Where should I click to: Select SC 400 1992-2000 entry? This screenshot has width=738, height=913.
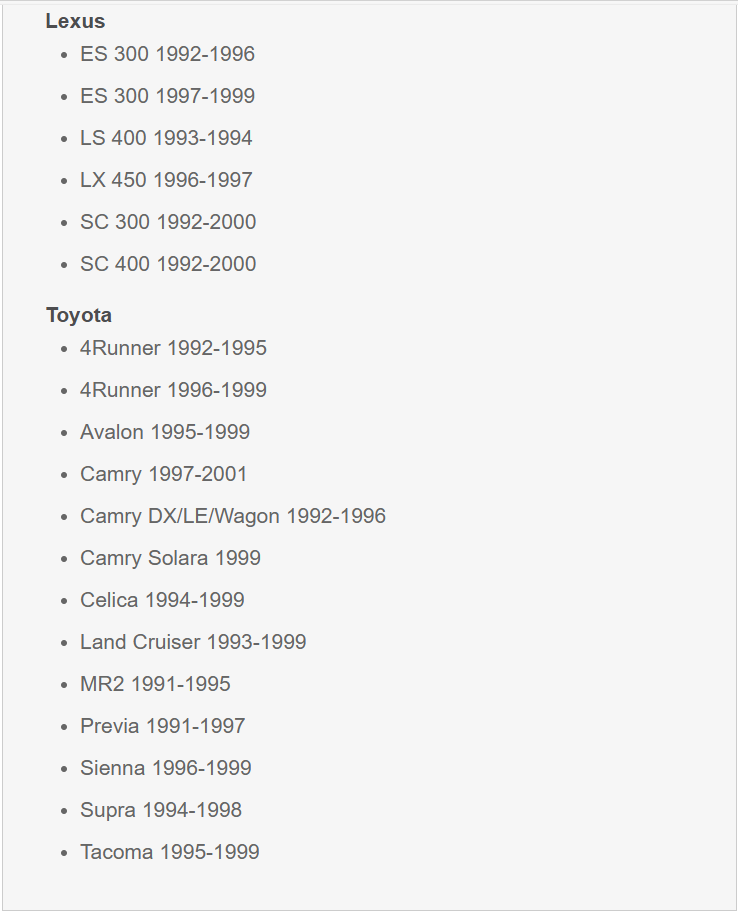click(x=168, y=264)
